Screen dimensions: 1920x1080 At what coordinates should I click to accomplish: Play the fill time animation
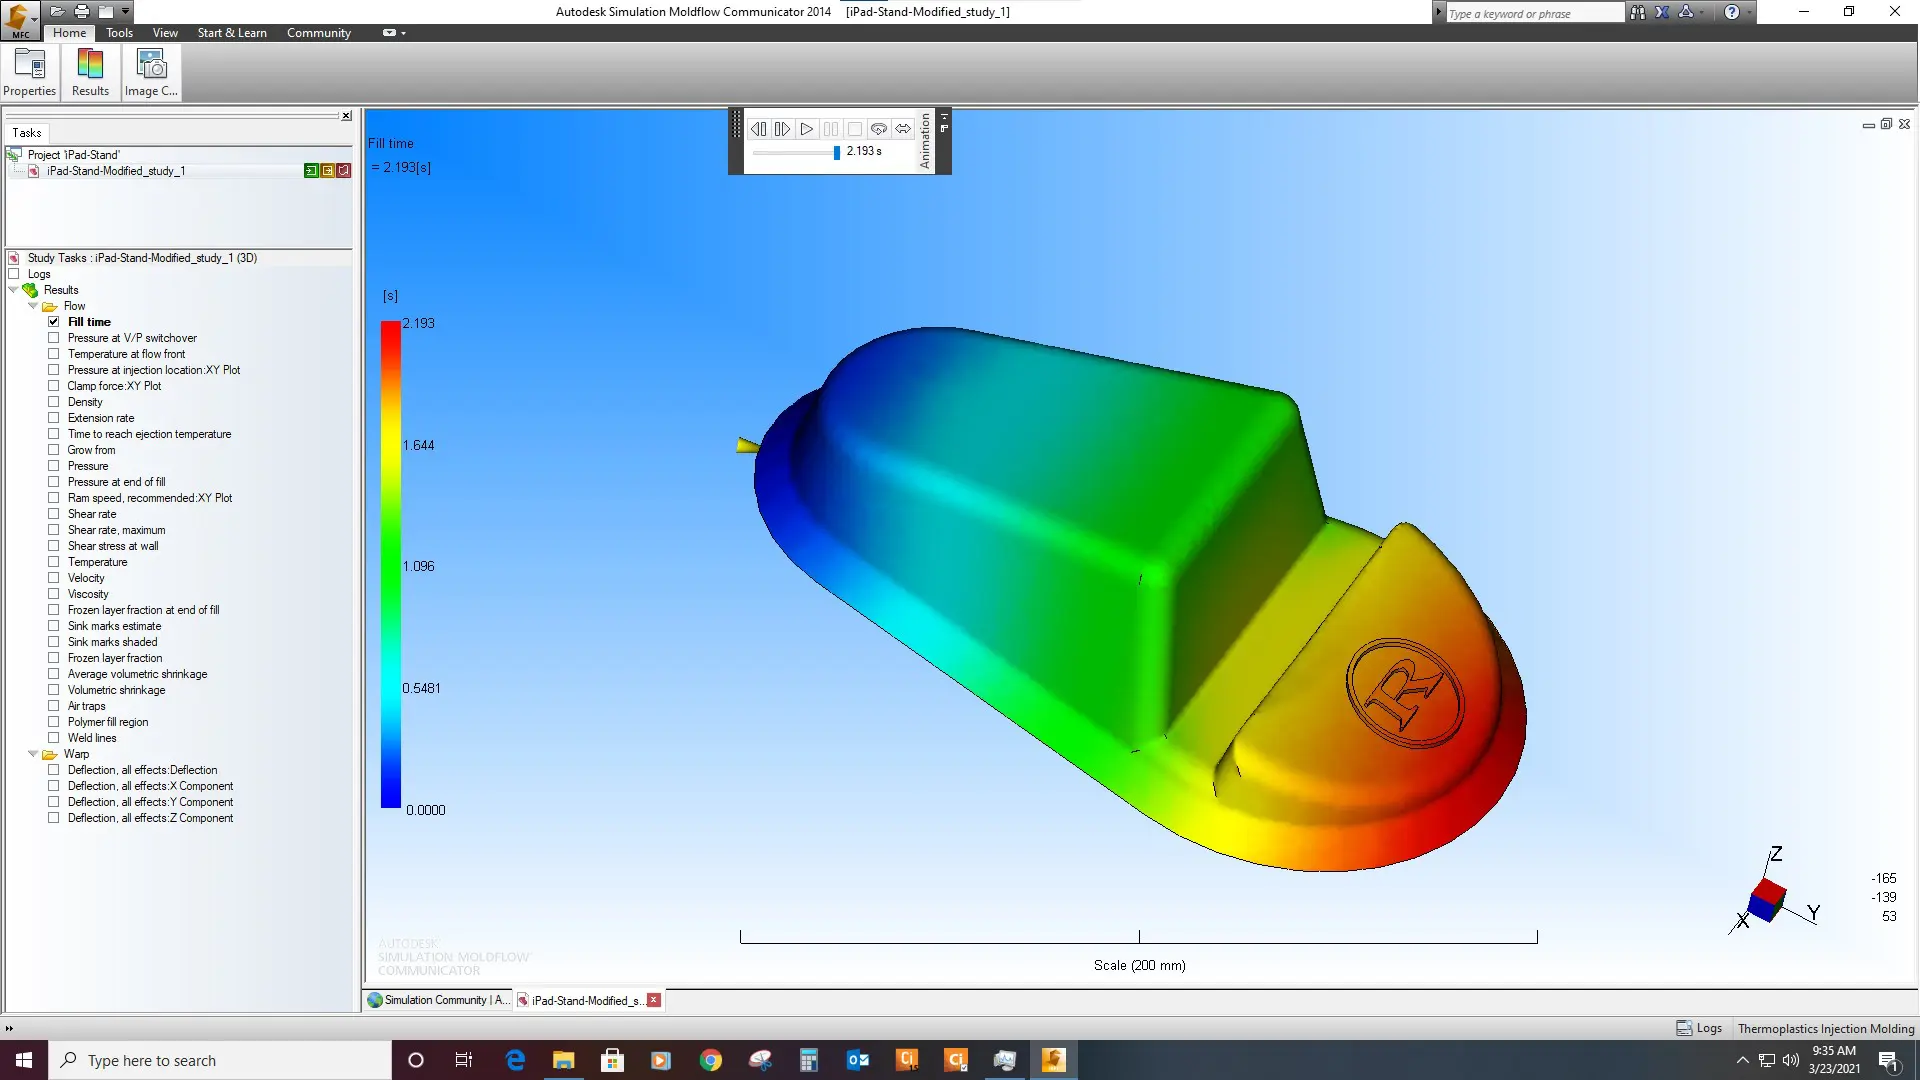coord(806,129)
